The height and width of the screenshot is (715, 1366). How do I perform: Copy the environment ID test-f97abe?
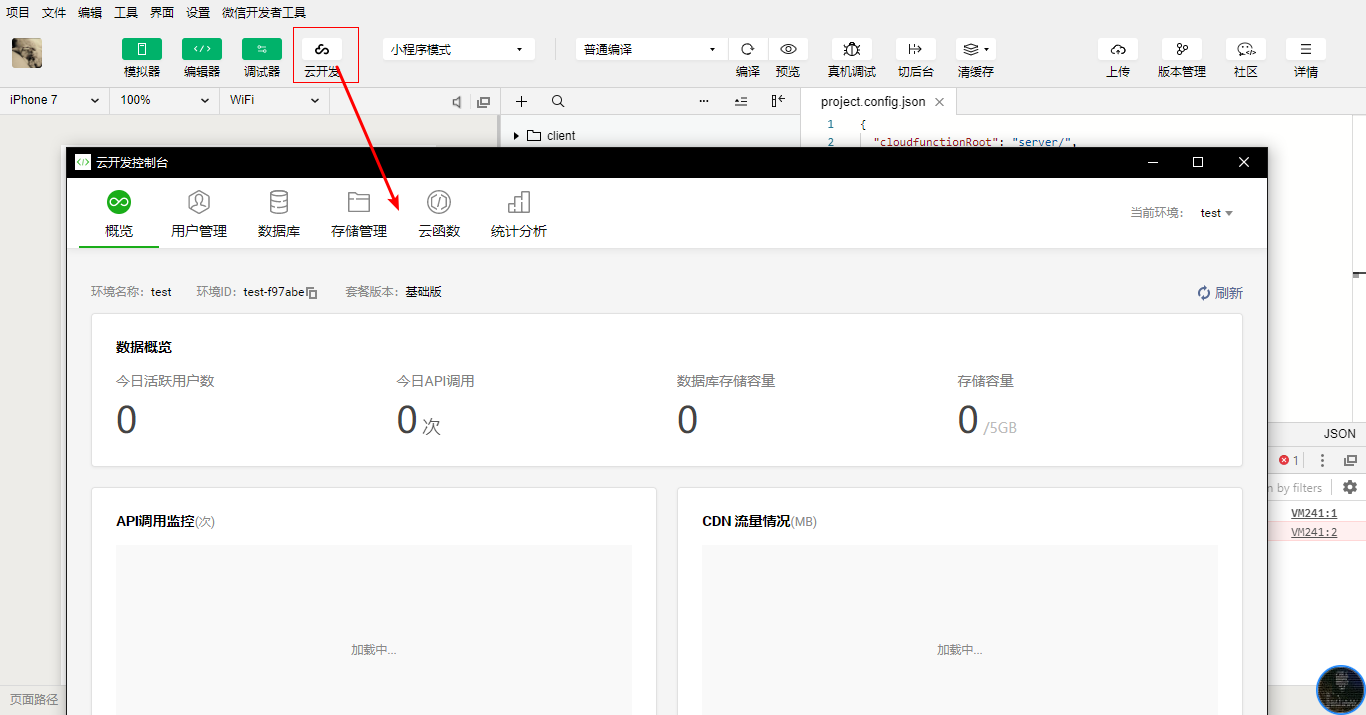pos(312,293)
